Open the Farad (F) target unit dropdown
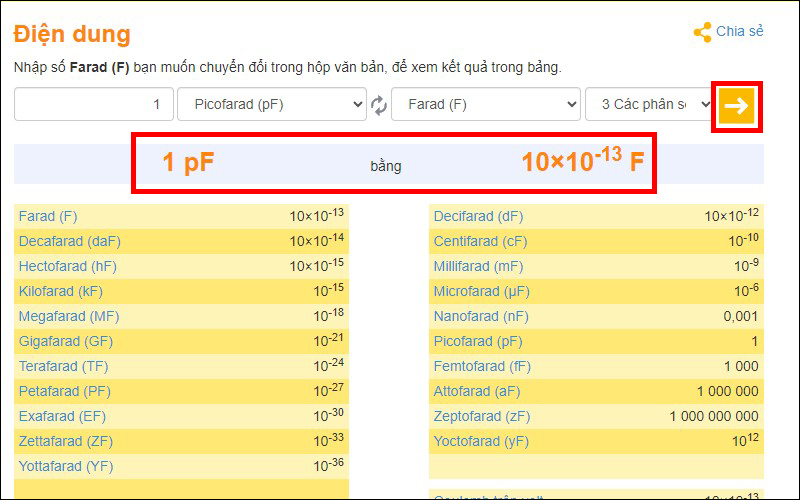 pyautogui.click(x=486, y=105)
